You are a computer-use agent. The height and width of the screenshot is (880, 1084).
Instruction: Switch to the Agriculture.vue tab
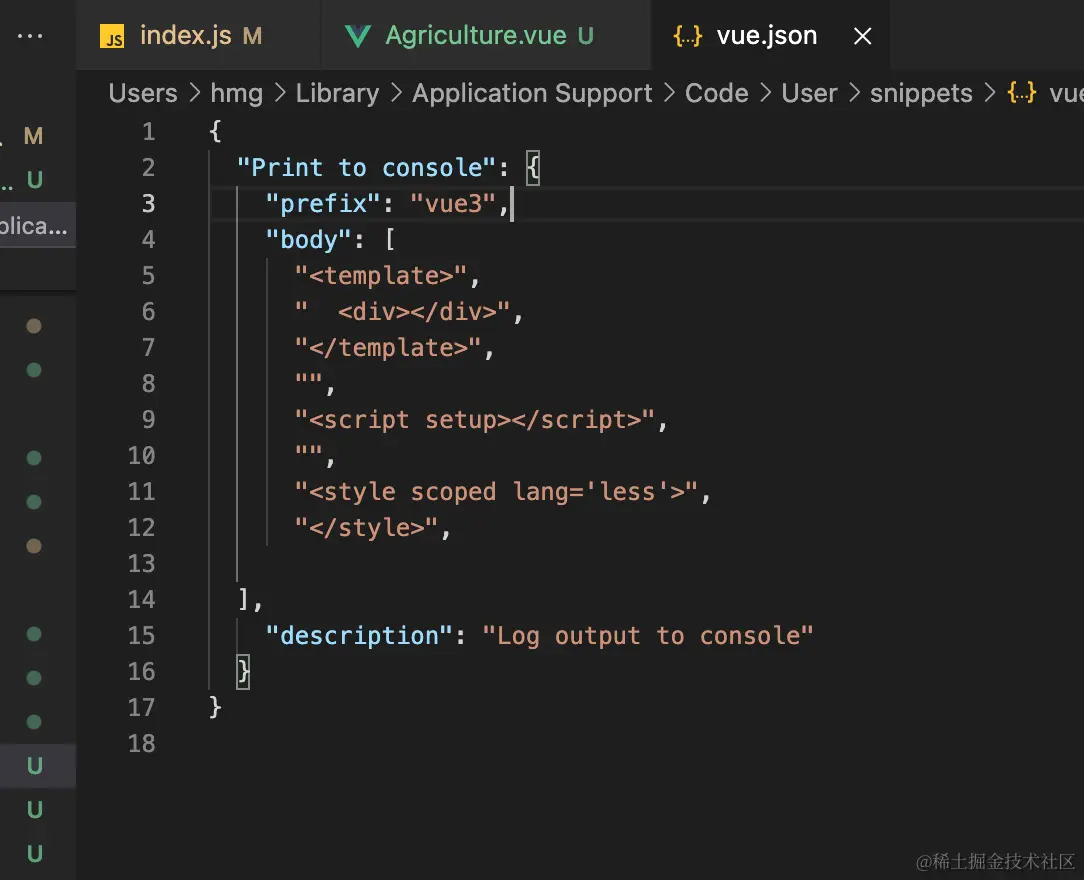[x=487, y=35]
